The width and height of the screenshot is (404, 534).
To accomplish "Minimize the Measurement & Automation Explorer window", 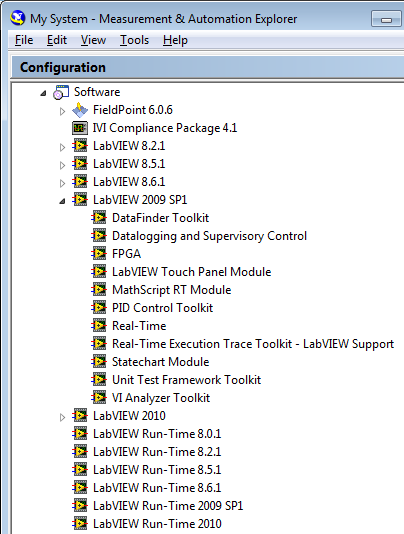I will pyautogui.click(x=386, y=19).
